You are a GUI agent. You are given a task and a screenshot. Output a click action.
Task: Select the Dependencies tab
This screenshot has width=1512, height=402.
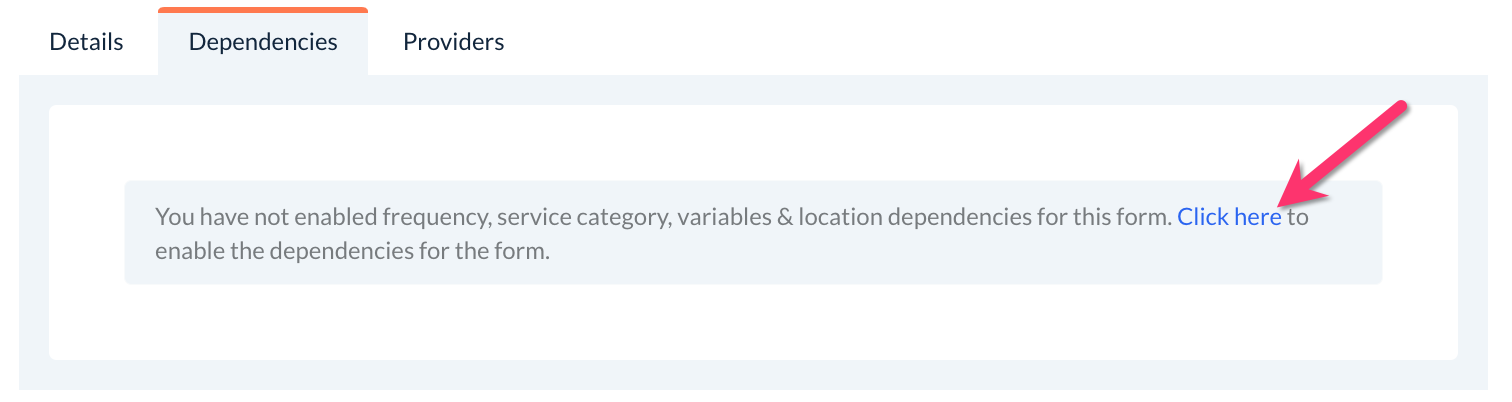coord(263,42)
